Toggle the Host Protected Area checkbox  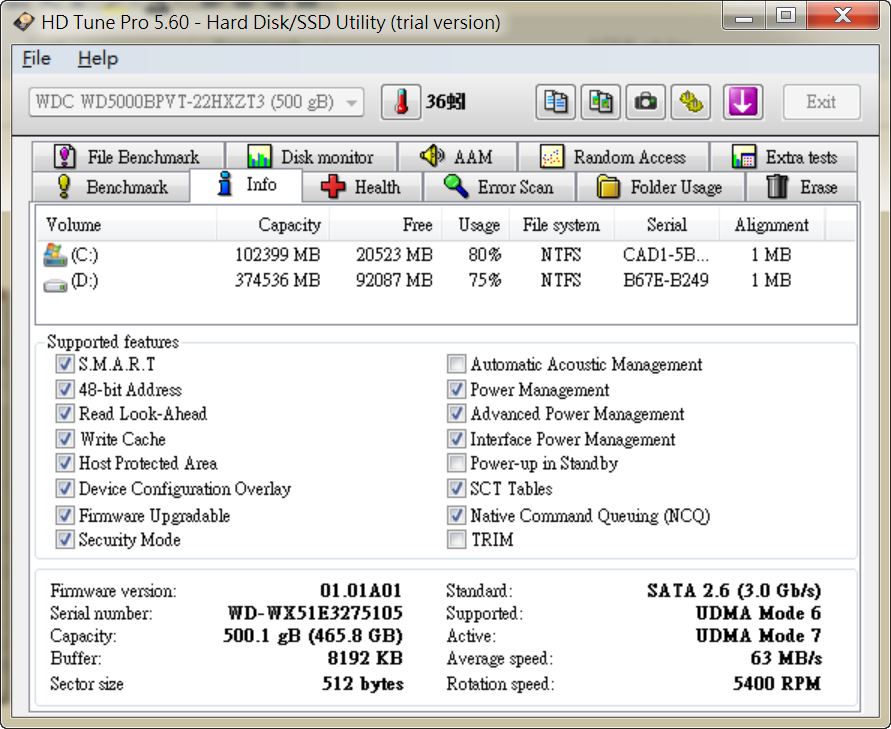point(65,463)
